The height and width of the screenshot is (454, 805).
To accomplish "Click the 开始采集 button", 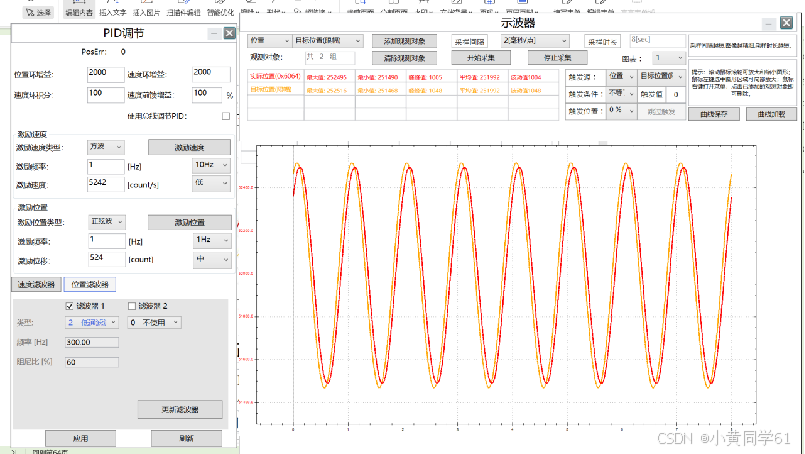I will click(x=481, y=58).
